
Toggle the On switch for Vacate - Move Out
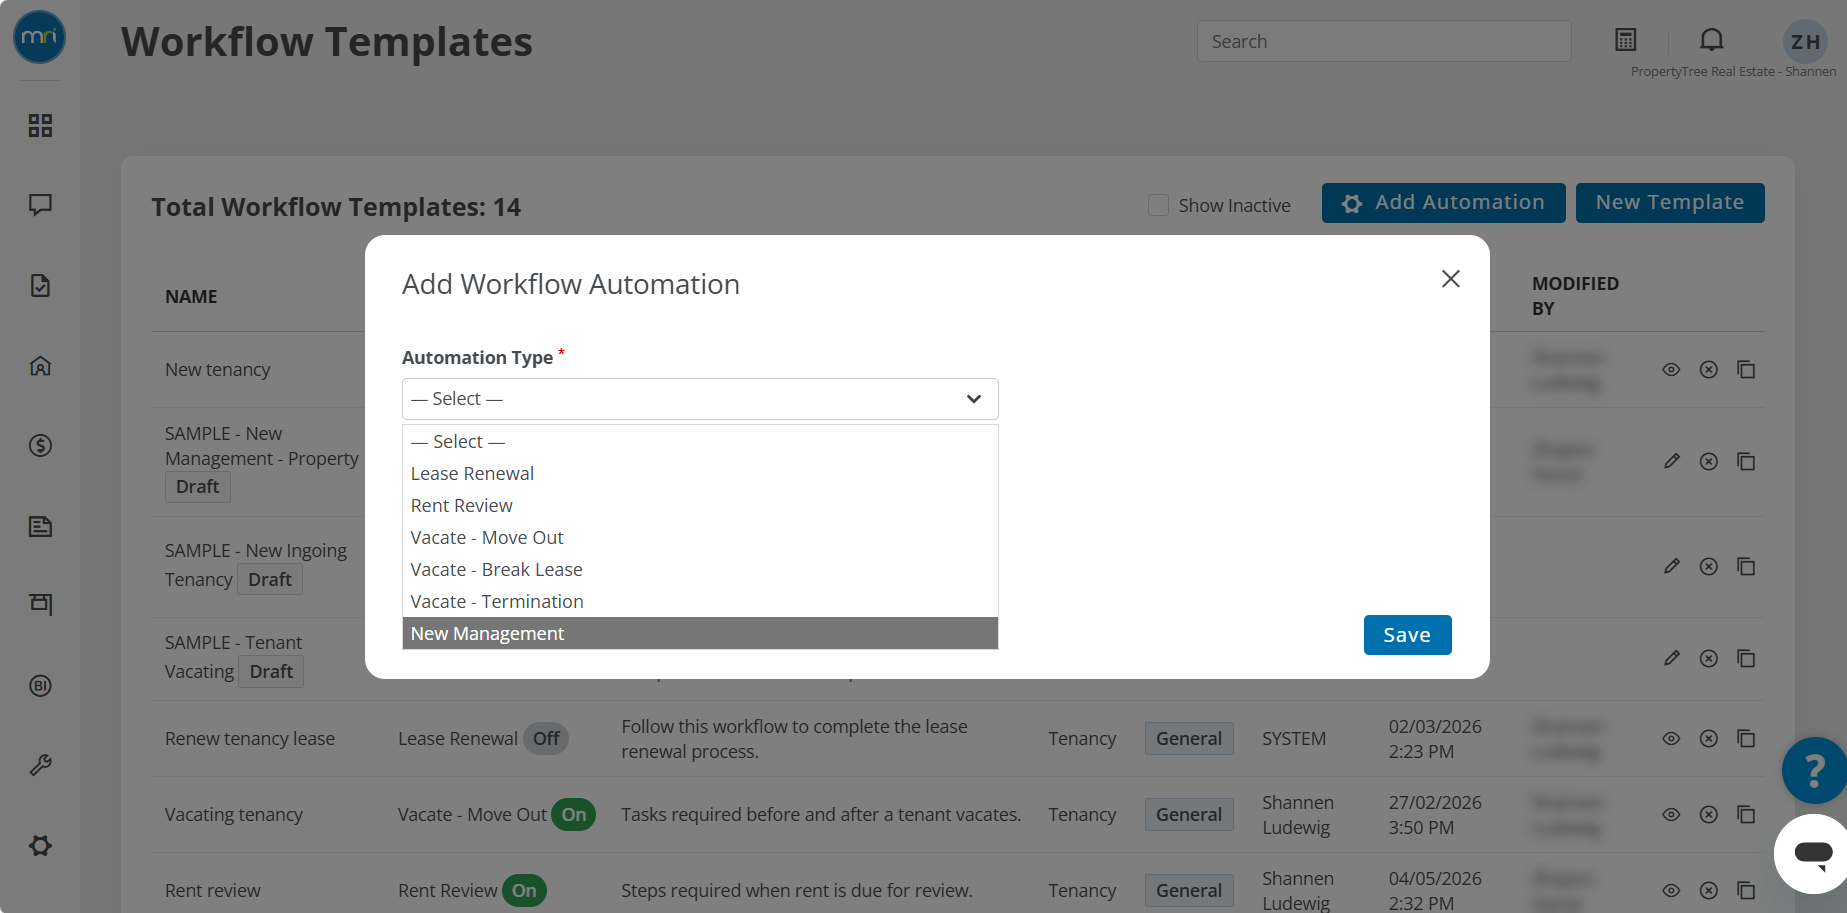pos(574,815)
